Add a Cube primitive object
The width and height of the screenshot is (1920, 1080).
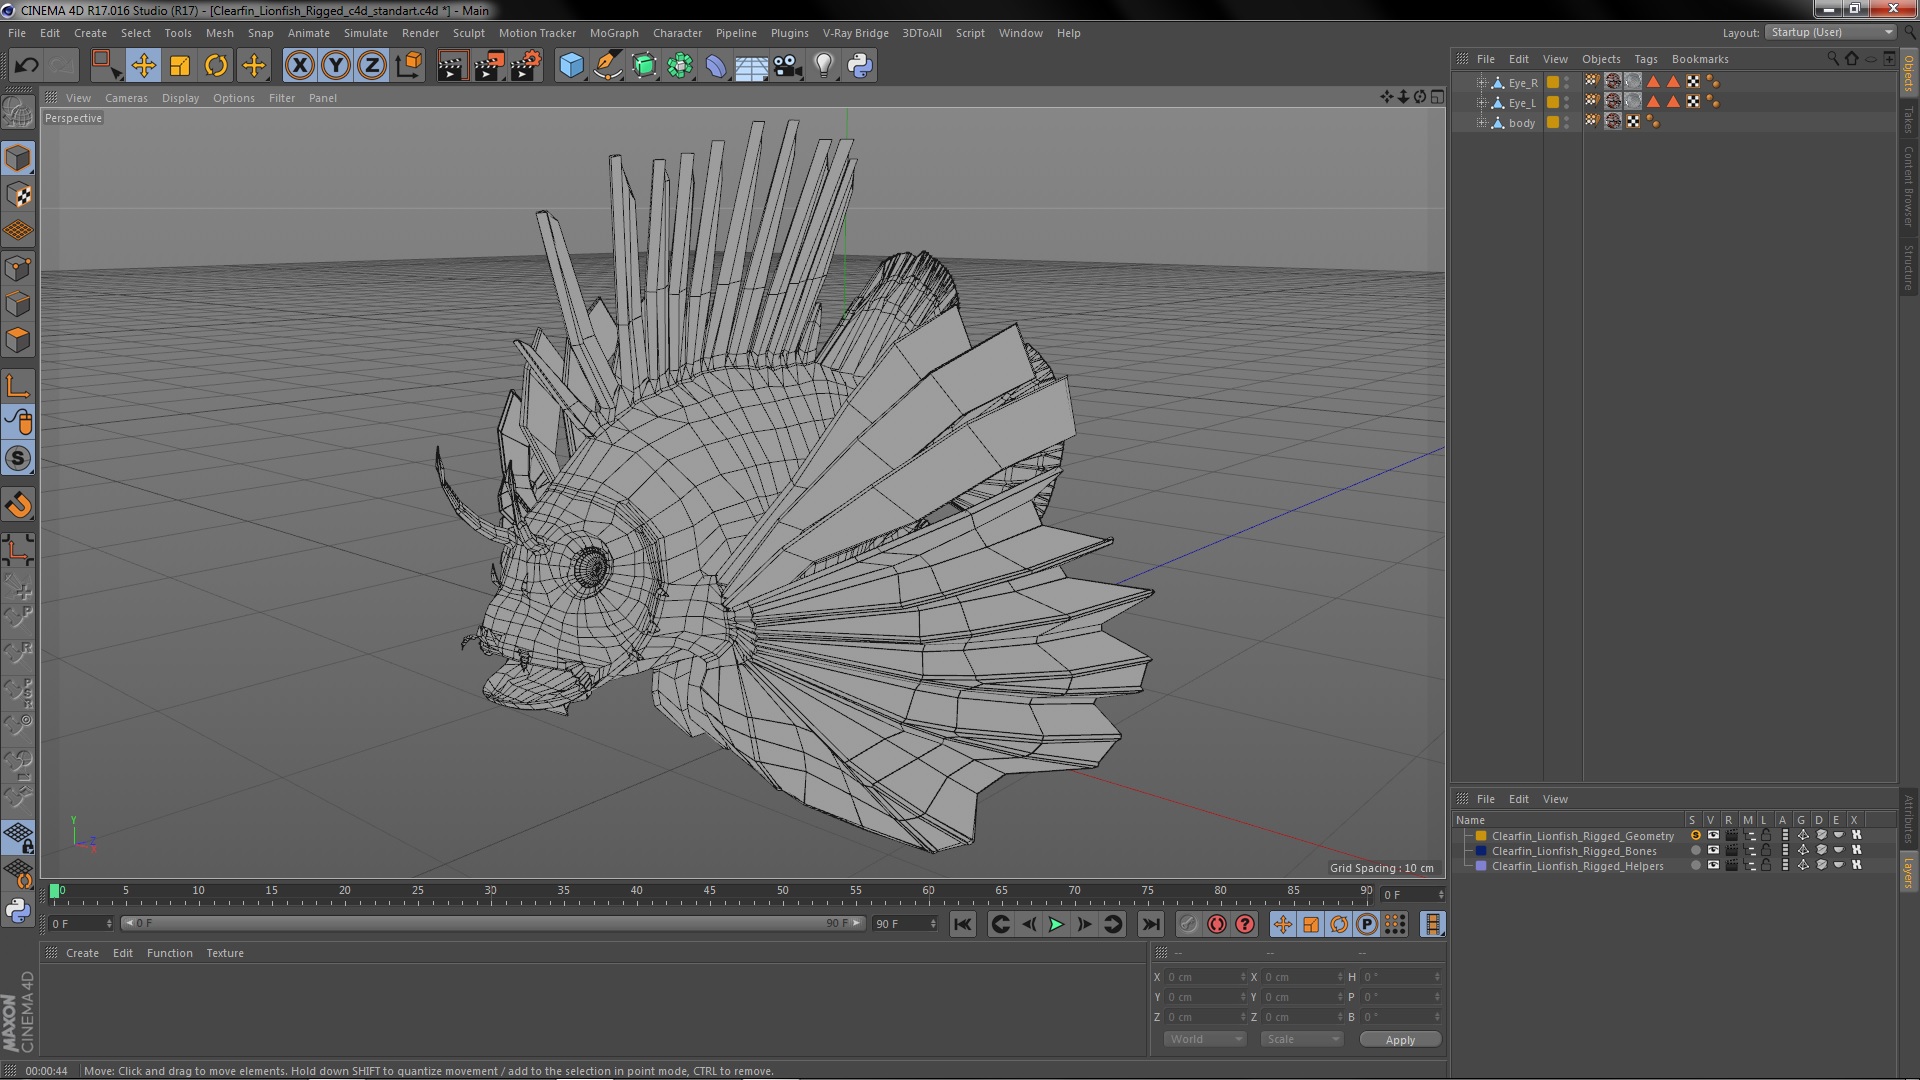click(571, 66)
